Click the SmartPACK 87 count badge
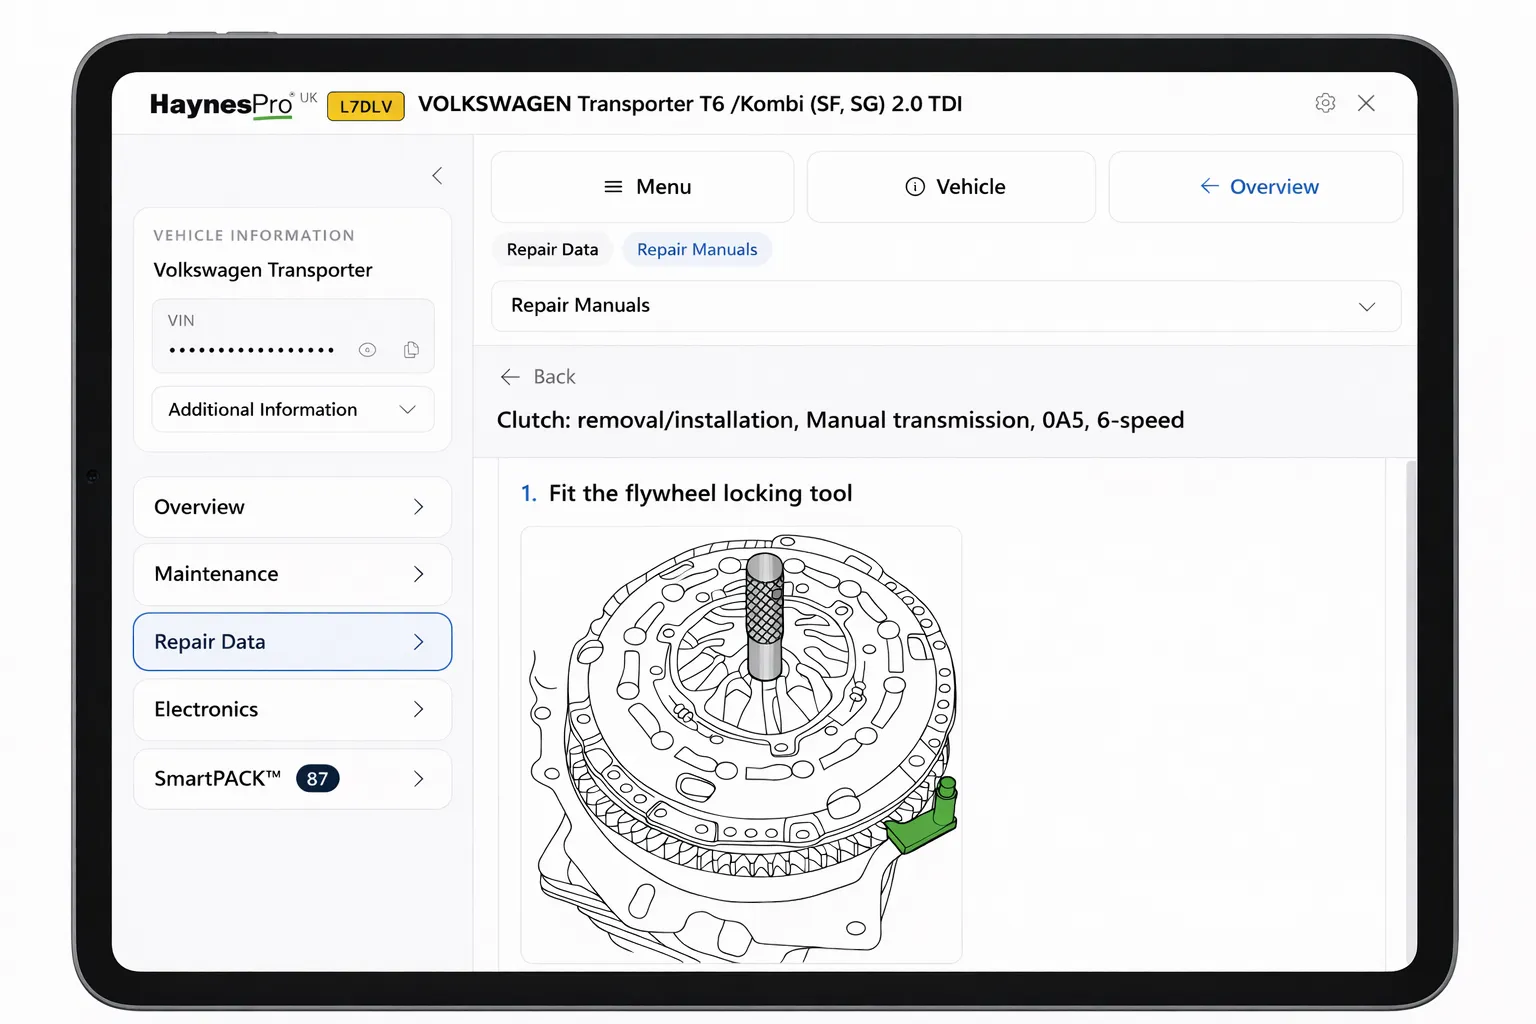 coord(317,778)
